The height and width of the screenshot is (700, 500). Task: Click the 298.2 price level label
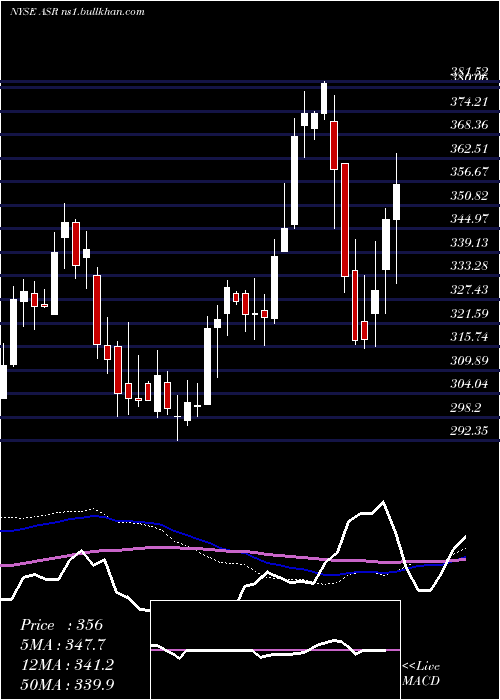point(466,408)
